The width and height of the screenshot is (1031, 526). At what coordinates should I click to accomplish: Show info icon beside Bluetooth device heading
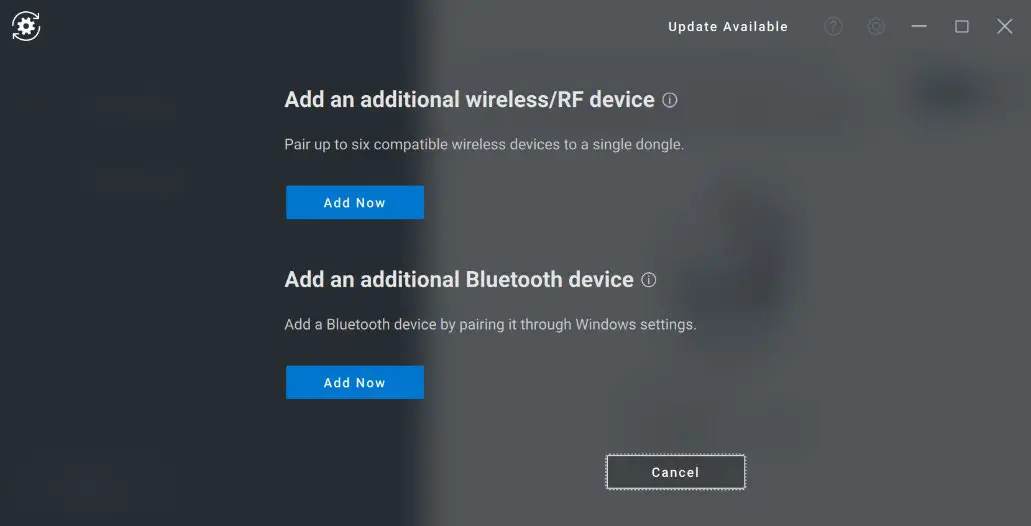(x=649, y=280)
